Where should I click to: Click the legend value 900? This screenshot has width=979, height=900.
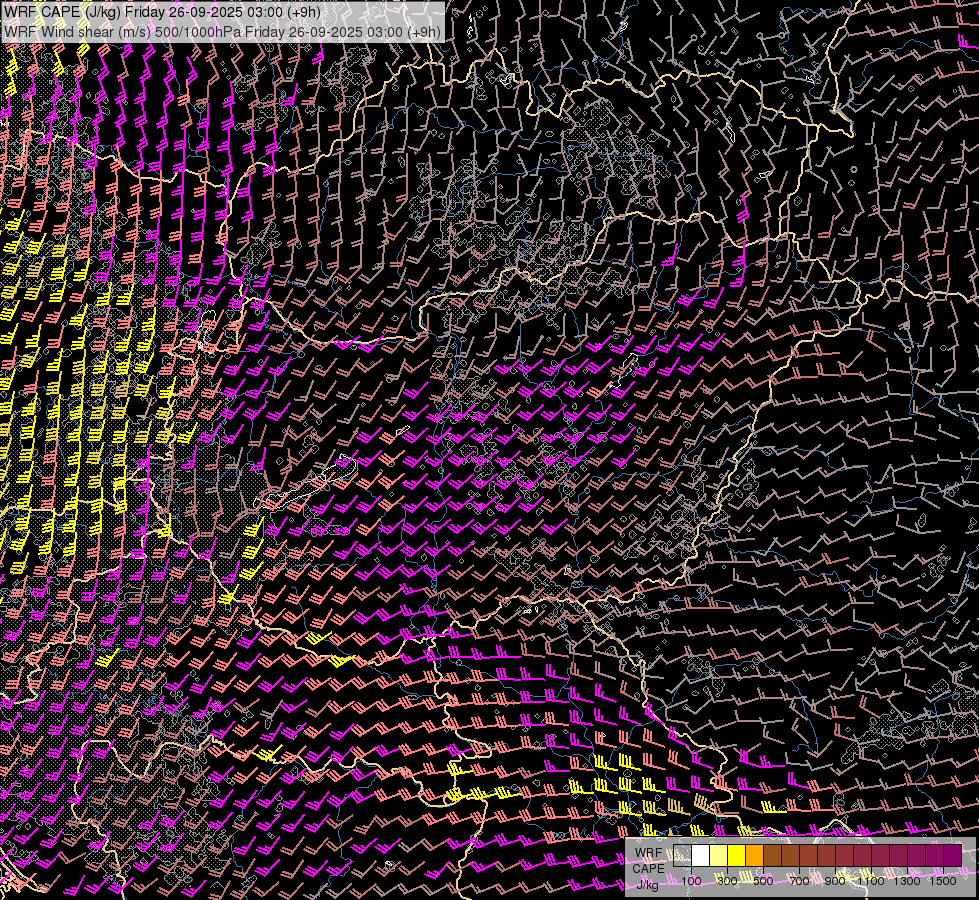tap(835, 881)
